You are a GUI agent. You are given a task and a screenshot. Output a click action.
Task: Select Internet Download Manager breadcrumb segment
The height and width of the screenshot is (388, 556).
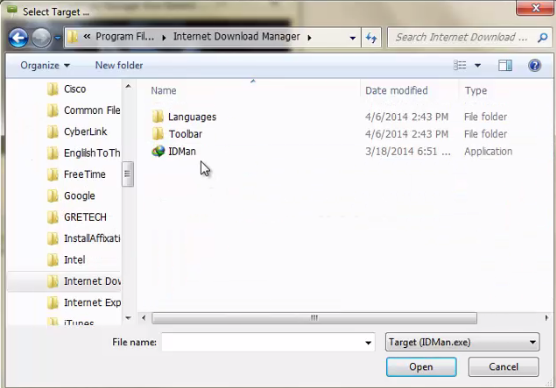click(x=237, y=37)
